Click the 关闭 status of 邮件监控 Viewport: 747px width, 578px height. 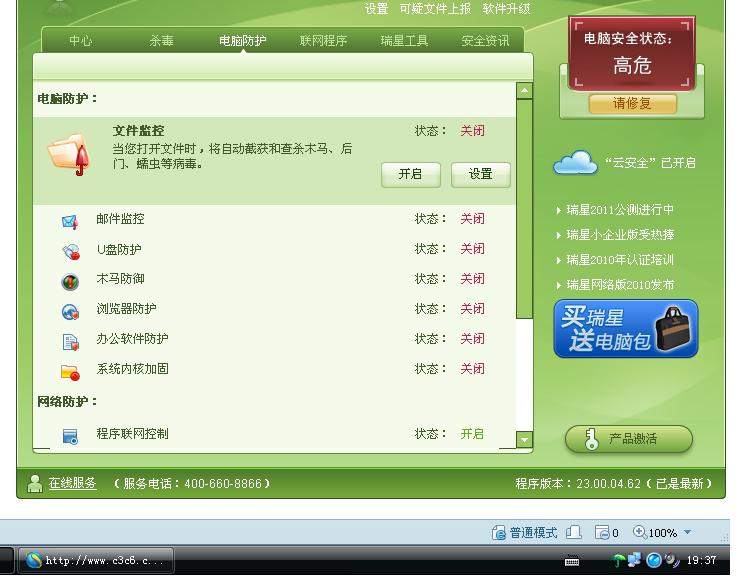pyautogui.click(x=472, y=219)
